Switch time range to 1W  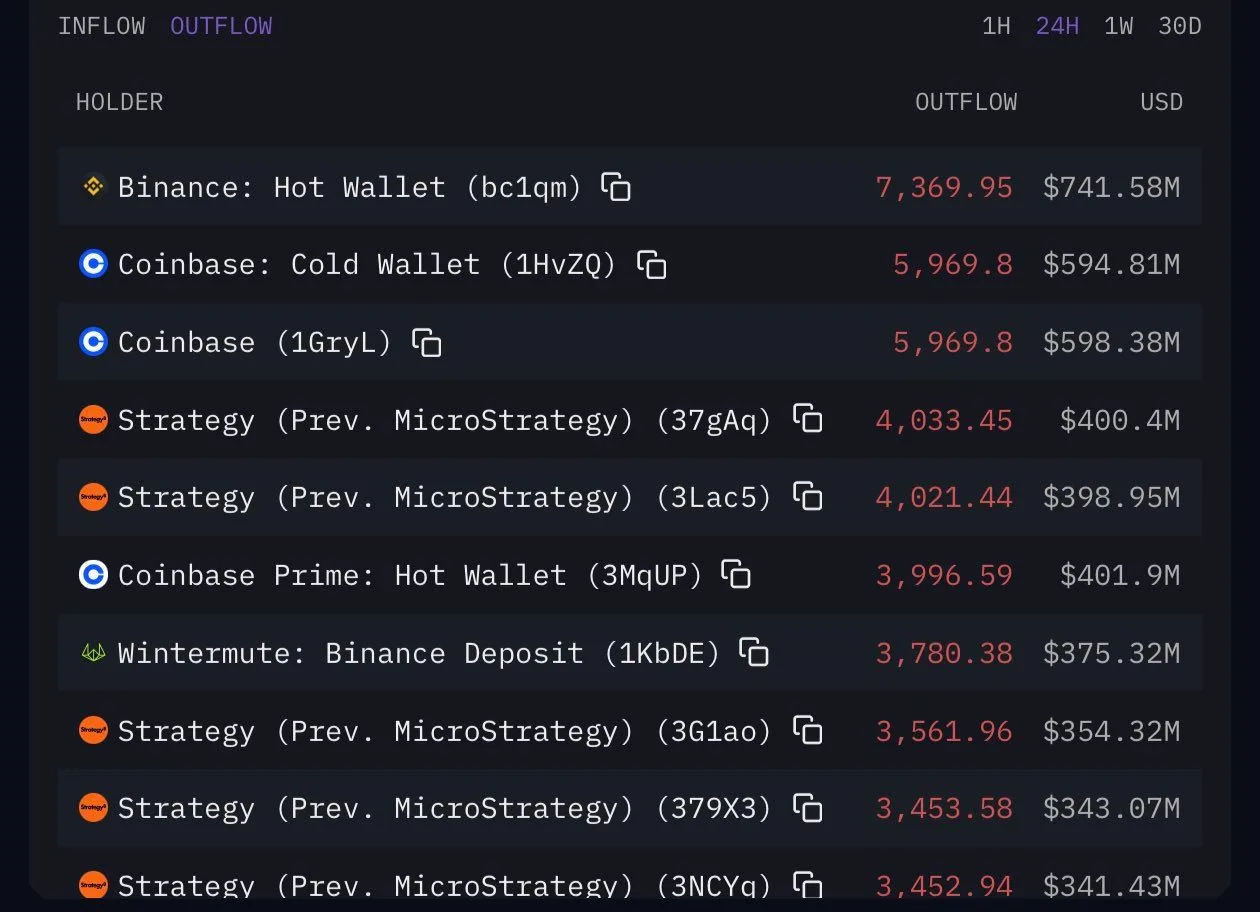[1118, 26]
